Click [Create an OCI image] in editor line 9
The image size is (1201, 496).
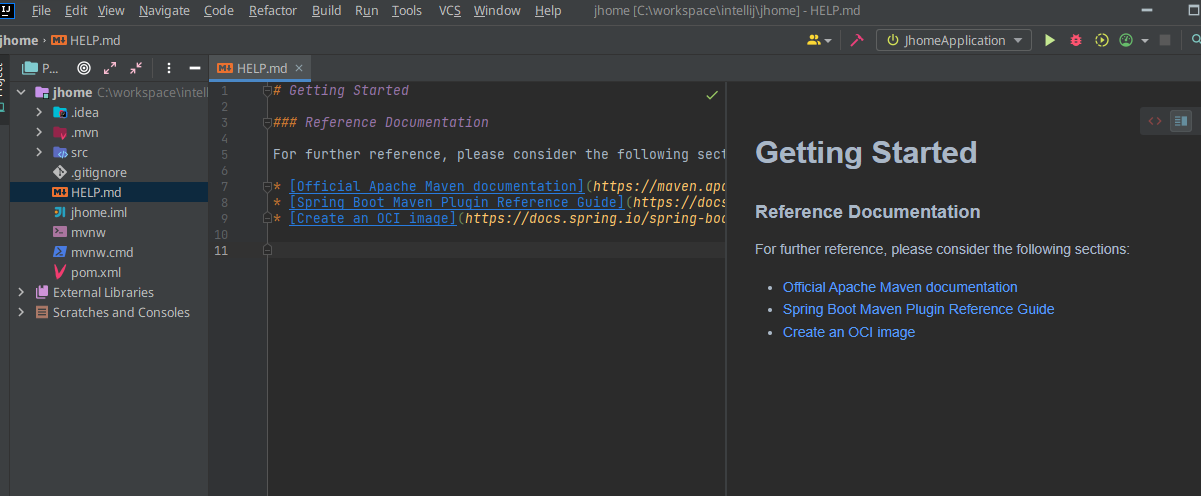click(x=373, y=218)
